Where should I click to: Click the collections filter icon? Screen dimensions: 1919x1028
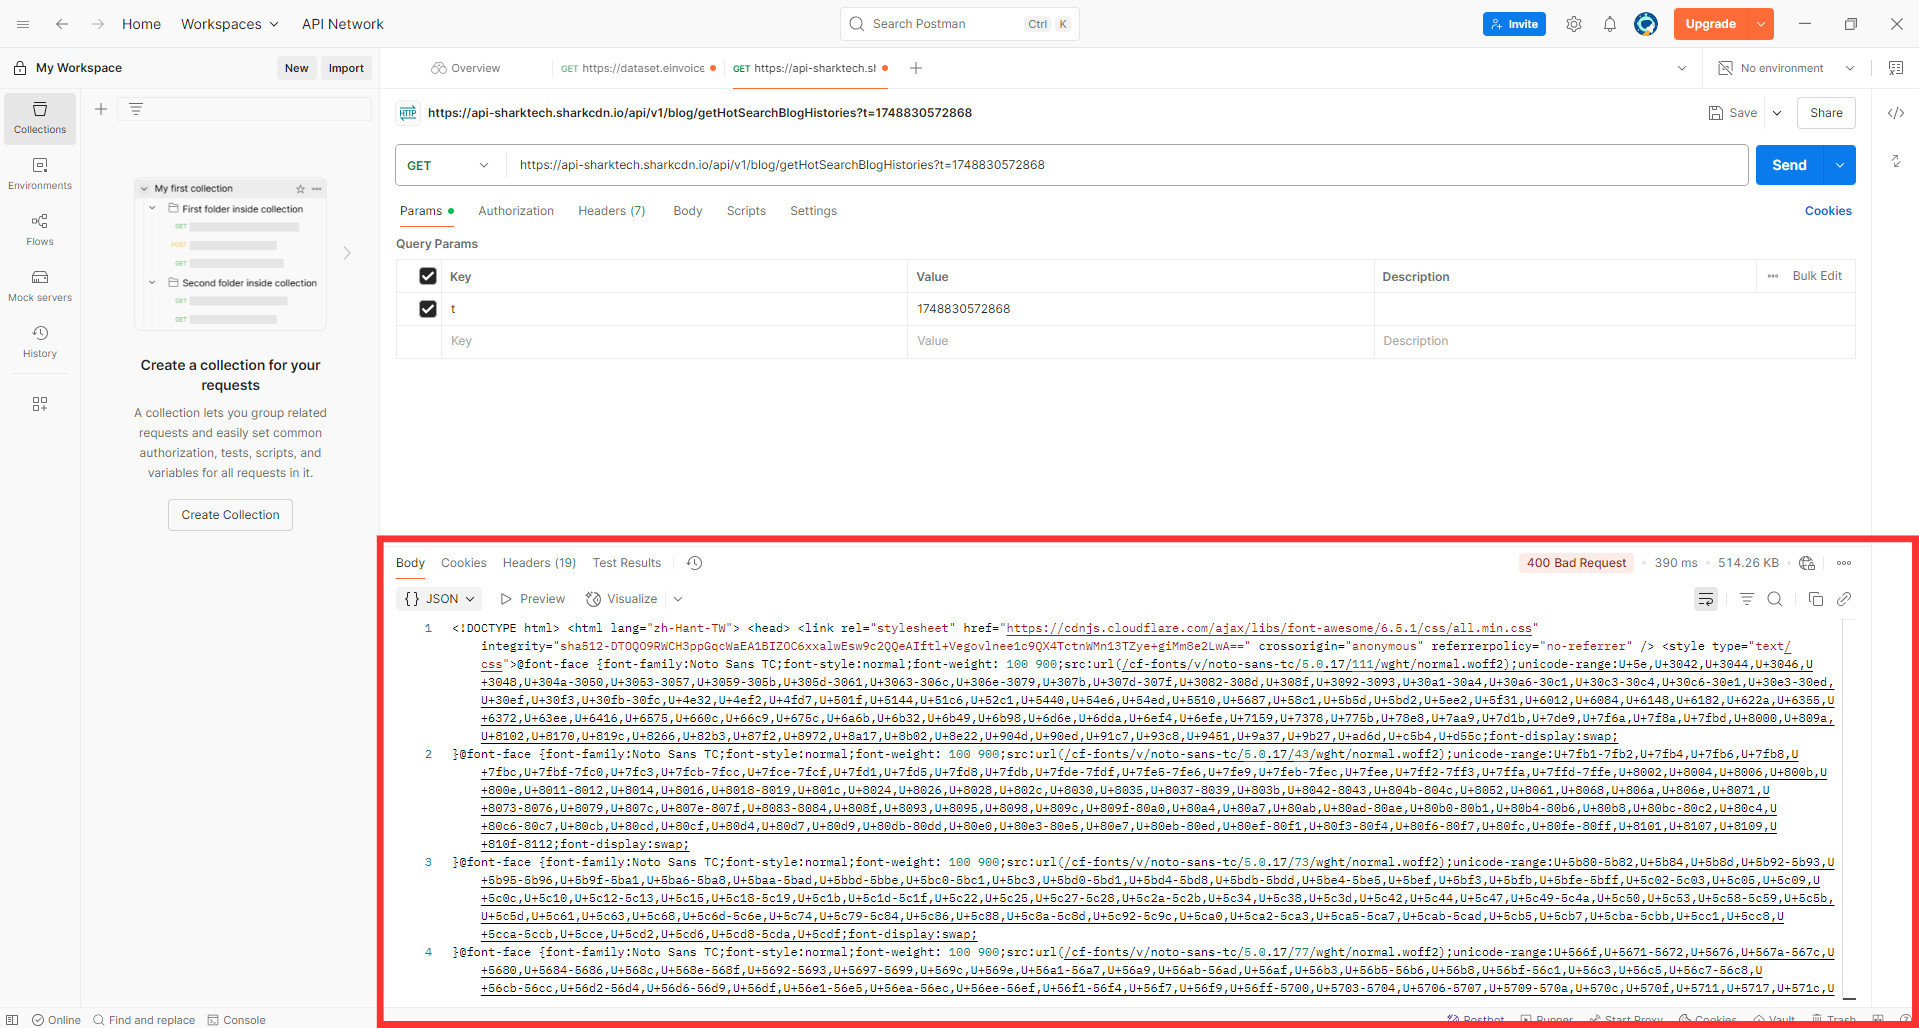coord(136,109)
